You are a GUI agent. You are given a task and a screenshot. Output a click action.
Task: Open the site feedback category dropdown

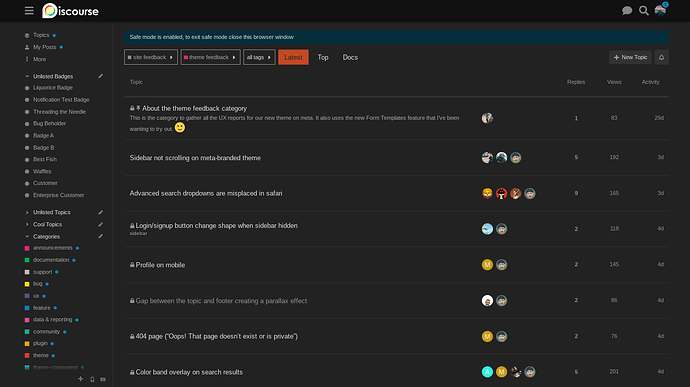(151, 57)
